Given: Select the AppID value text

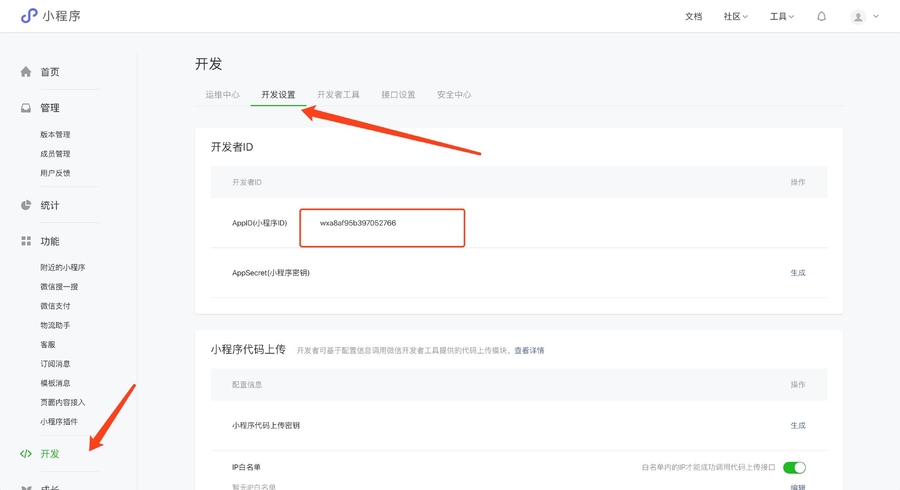Looking at the screenshot, I should tap(358, 223).
